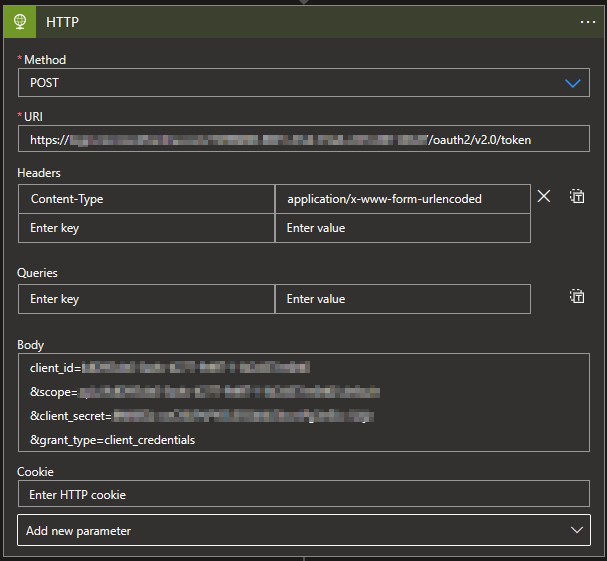This screenshot has width=607, height=561.
Task: Switch Headers to text mode icon
Action: (577, 196)
